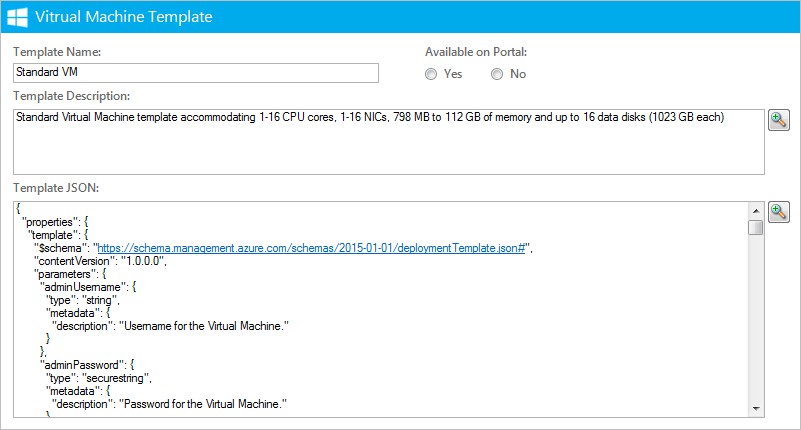Click the "parameters" line in JSON
The image size is (801, 430).
click(70, 274)
